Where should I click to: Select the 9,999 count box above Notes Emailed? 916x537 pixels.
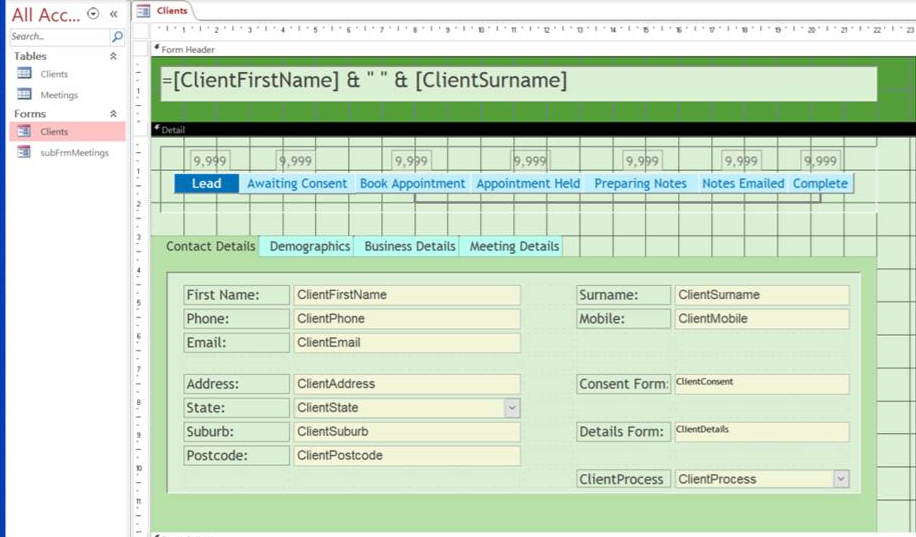coord(741,161)
